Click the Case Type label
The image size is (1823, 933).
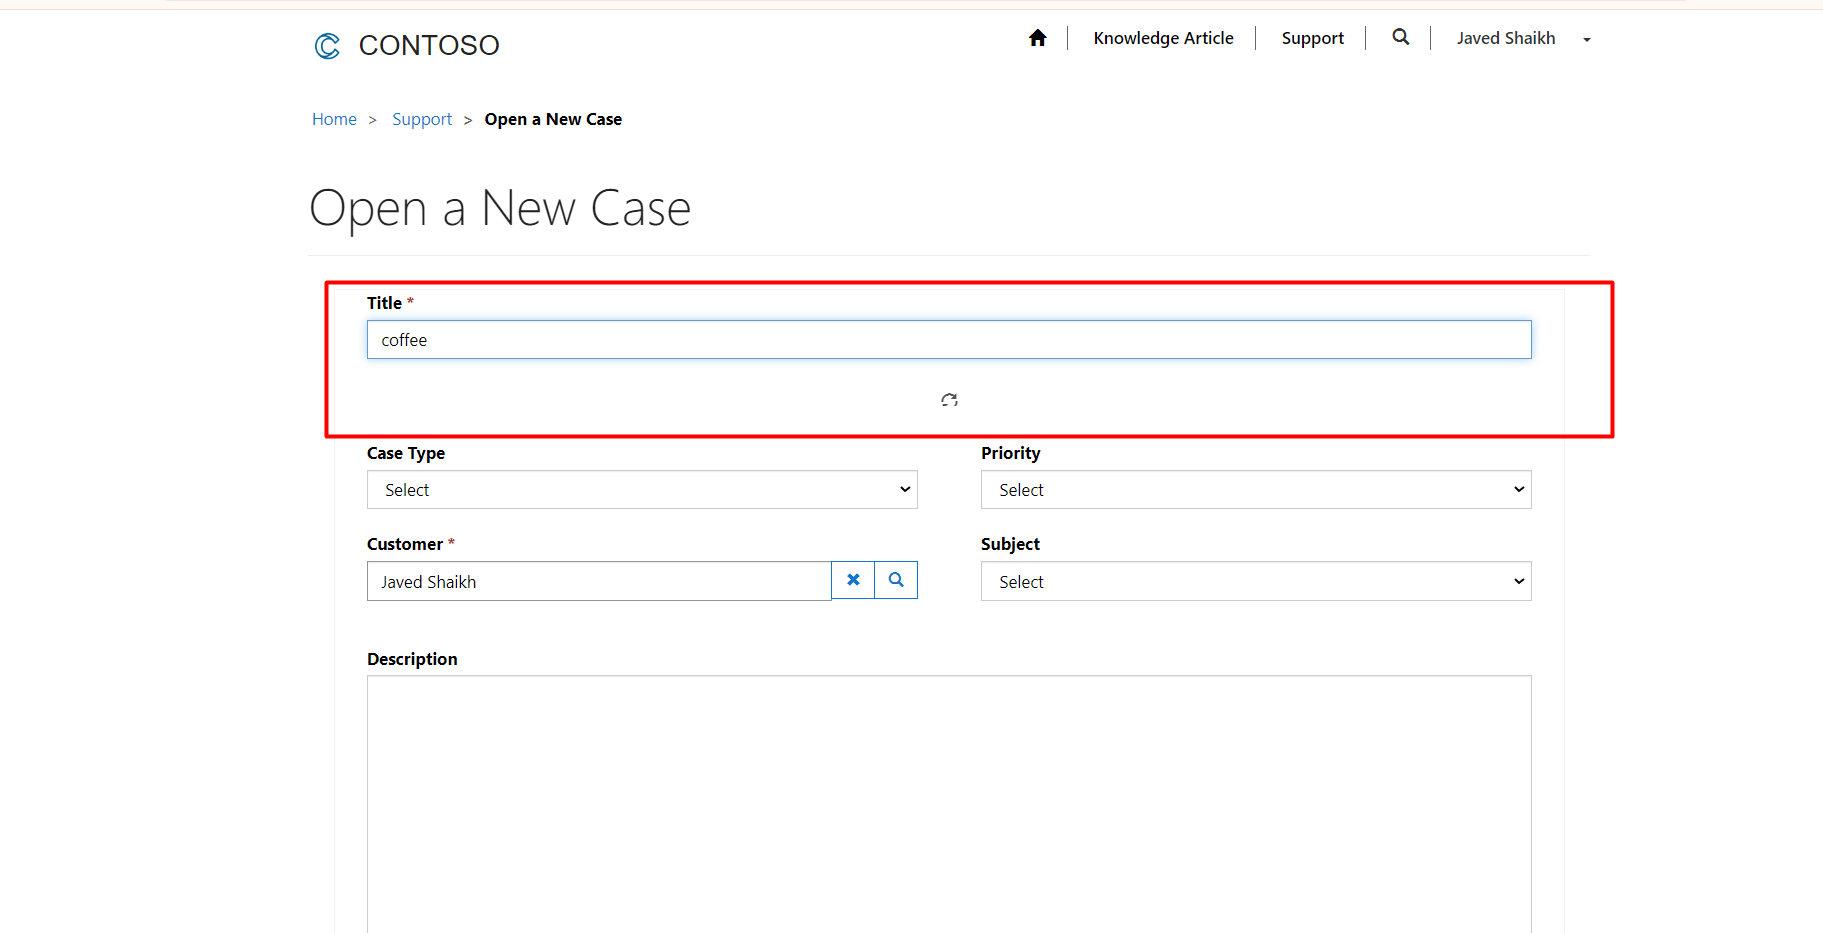406,453
